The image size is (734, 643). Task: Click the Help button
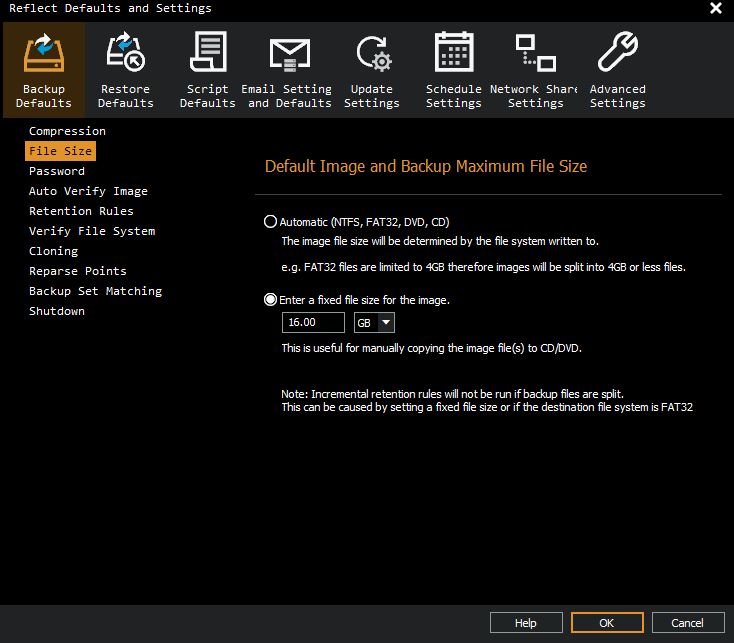tap(526, 623)
